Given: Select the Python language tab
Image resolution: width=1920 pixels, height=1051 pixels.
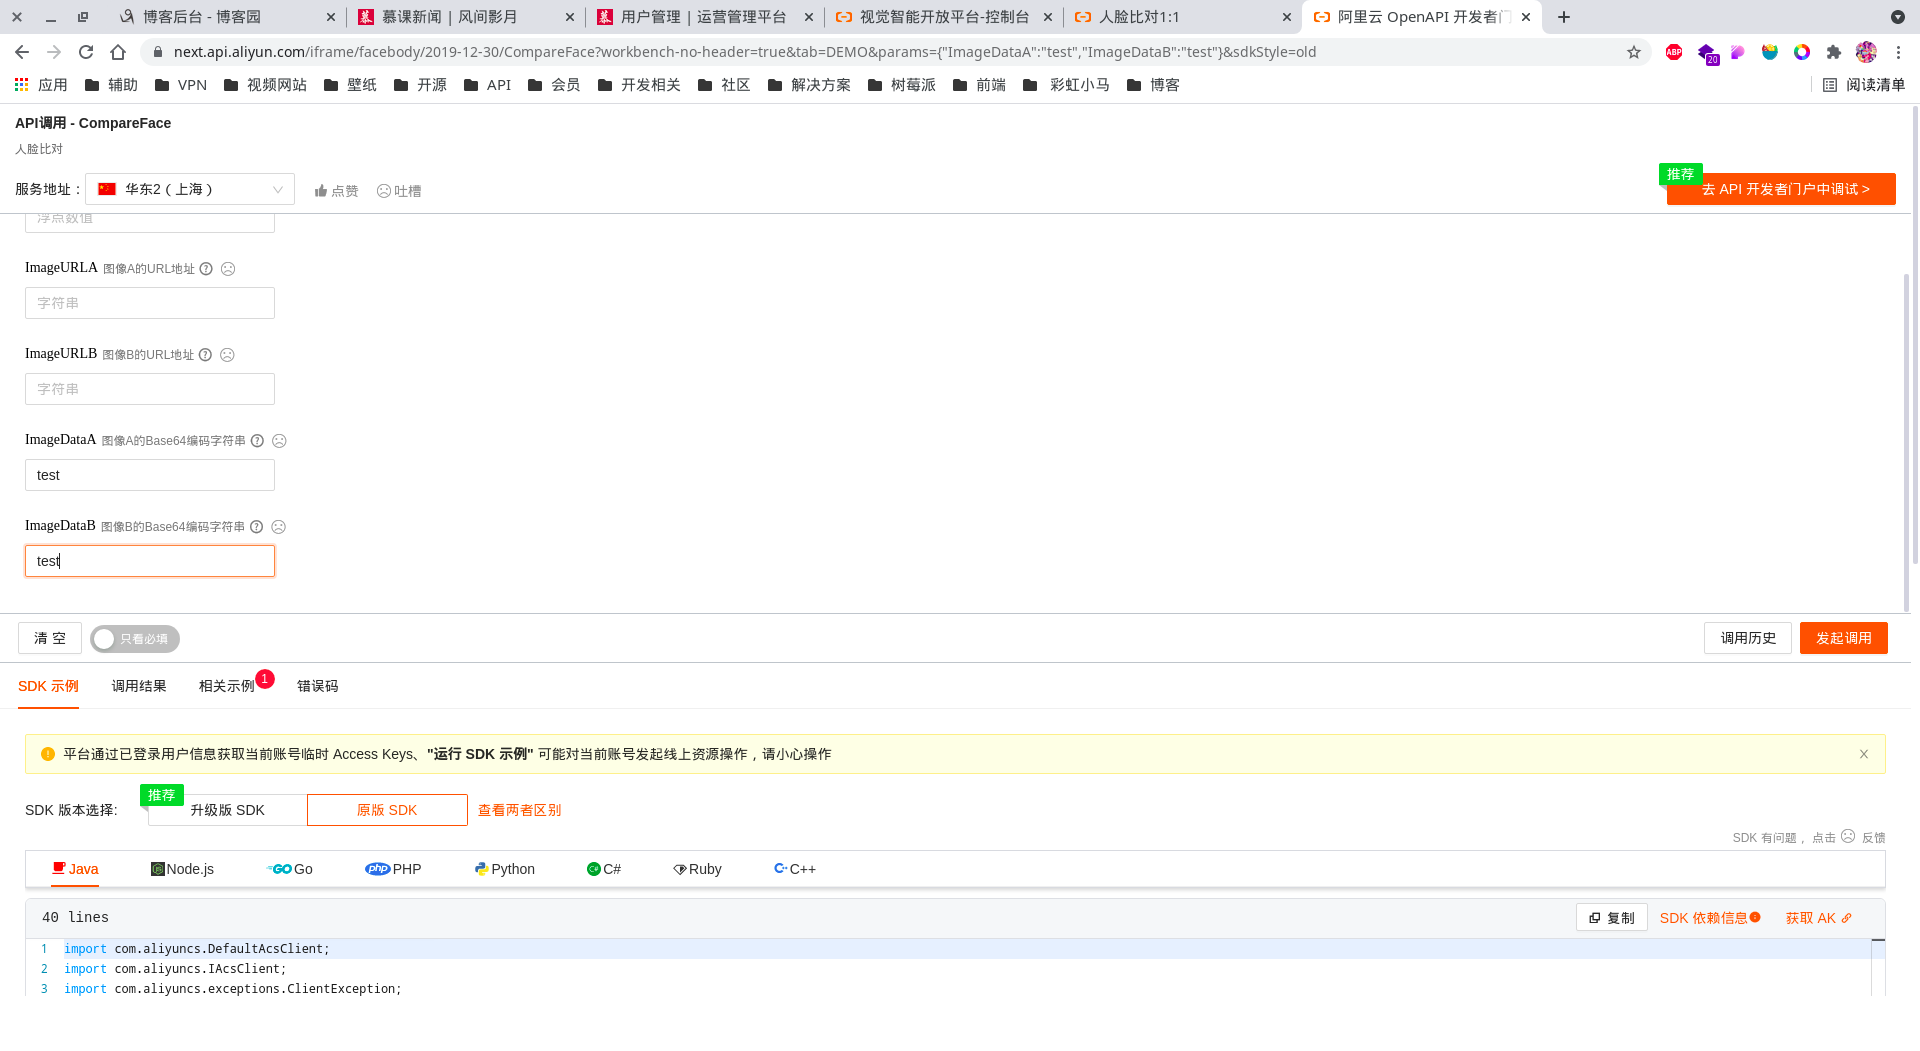Looking at the screenshot, I should click(x=505, y=869).
